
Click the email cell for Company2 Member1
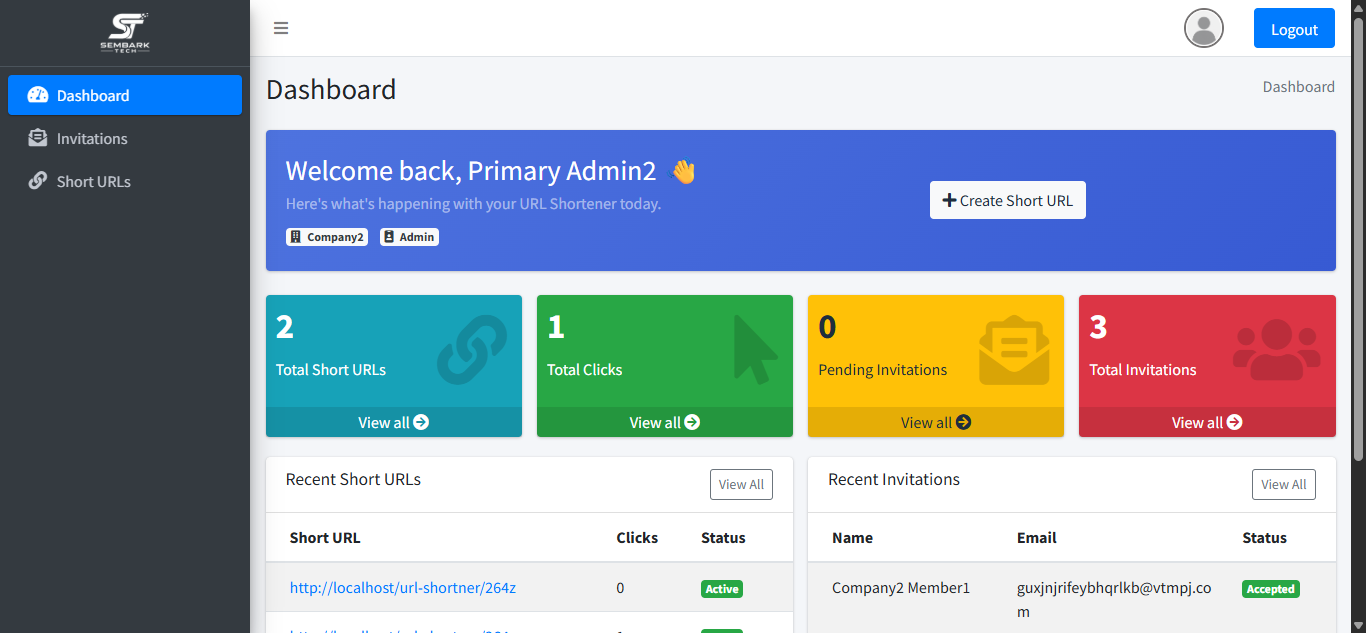click(1114, 599)
